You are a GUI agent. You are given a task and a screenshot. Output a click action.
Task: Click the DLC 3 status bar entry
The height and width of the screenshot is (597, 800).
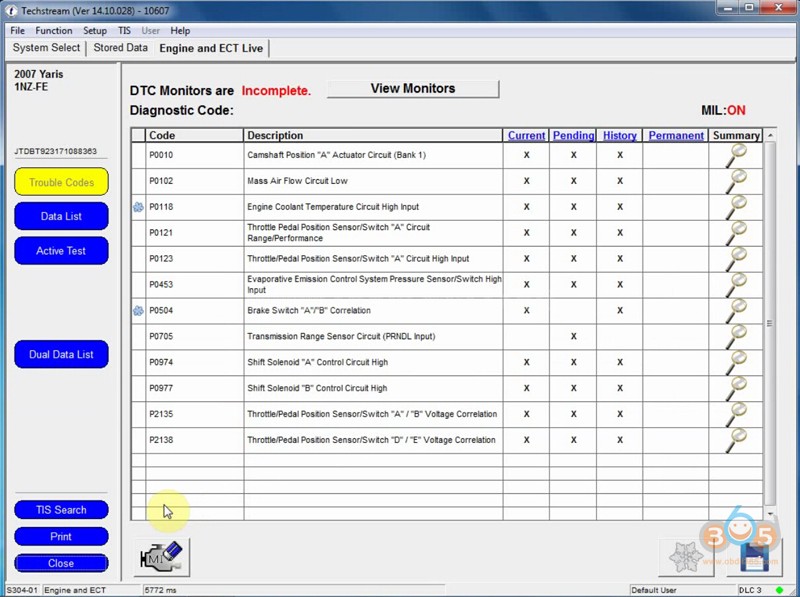coord(751,590)
